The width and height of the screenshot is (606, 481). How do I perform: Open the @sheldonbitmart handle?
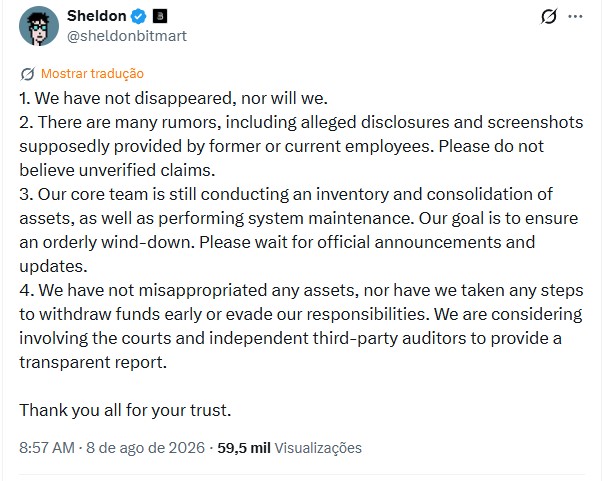click(127, 36)
